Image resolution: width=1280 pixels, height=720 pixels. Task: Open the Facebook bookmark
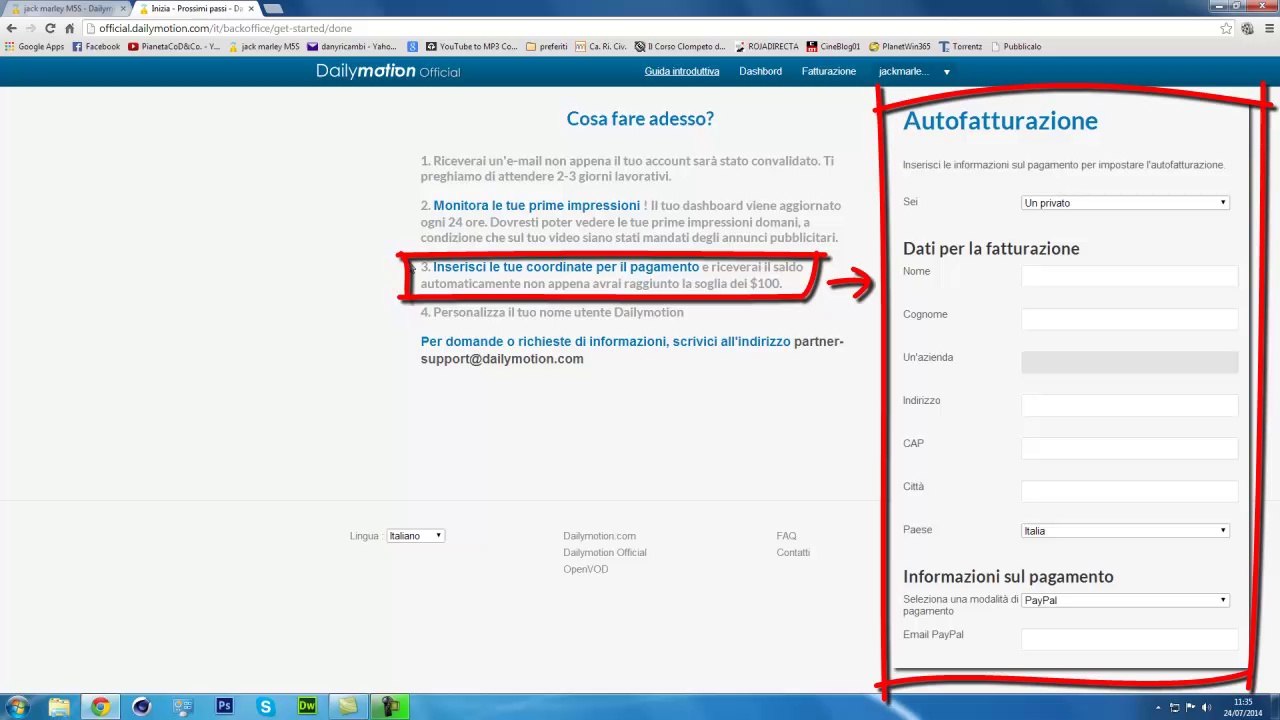(96, 46)
